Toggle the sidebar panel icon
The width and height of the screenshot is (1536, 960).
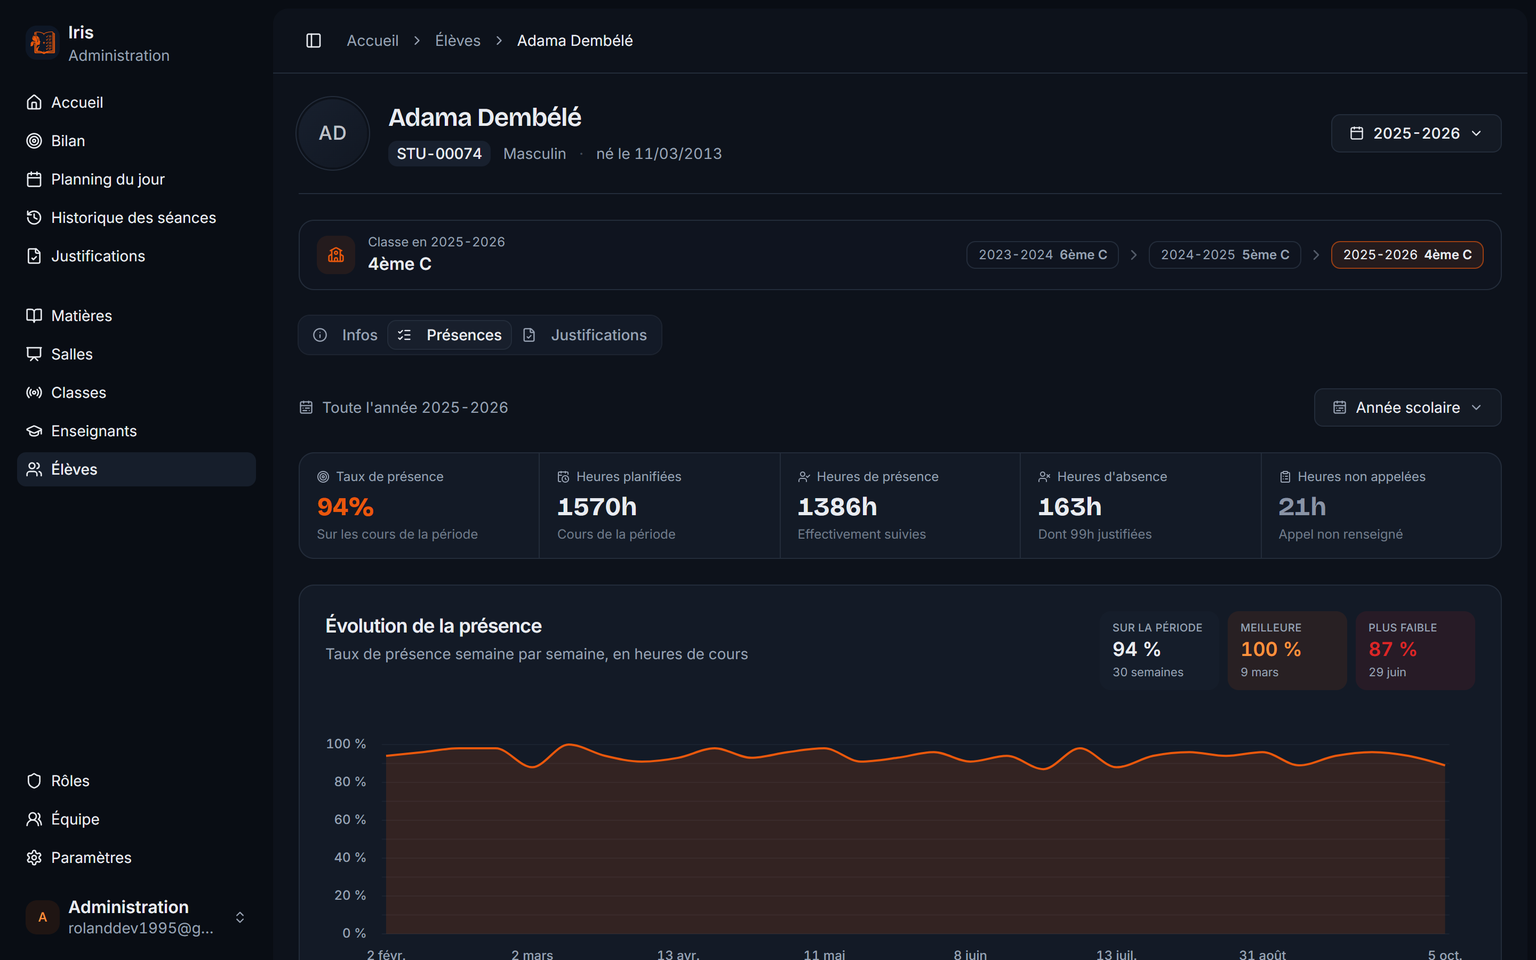(x=313, y=41)
